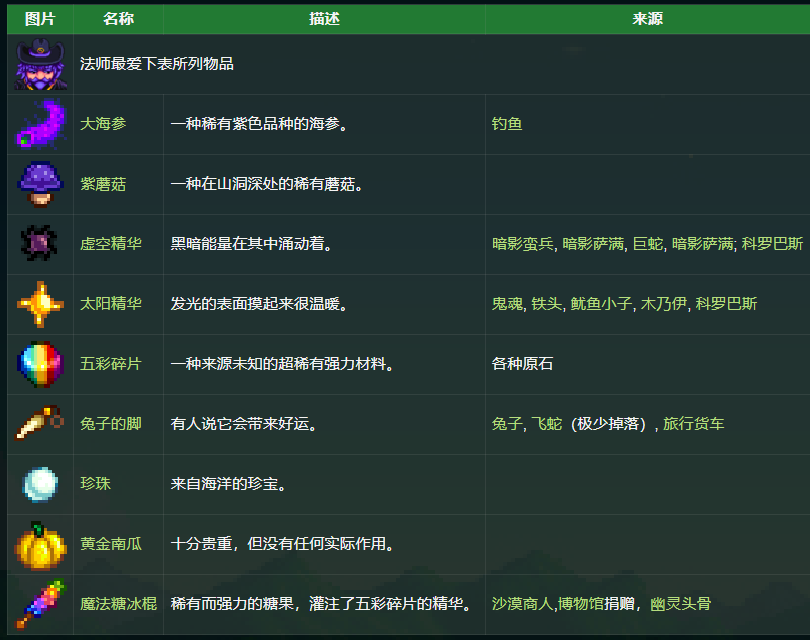Click the white Pearl image
The width and height of the screenshot is (810, 640).
coord(40,484)
